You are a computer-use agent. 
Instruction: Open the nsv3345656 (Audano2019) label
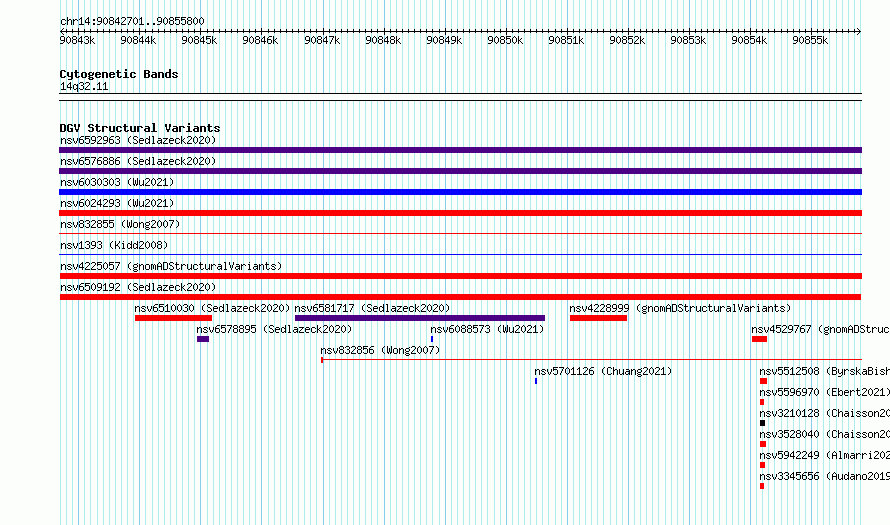coord(824,476)
